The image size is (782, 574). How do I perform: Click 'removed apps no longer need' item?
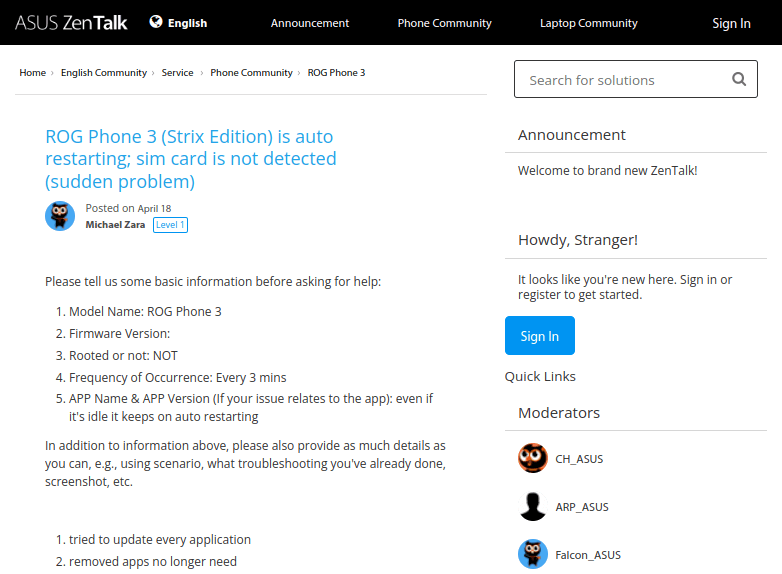[153, 562]
